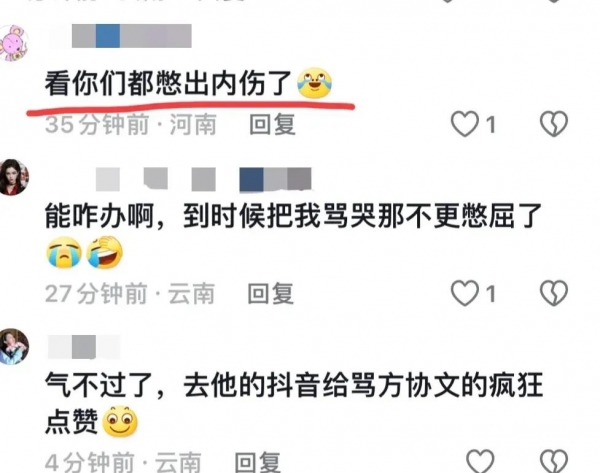Like the 河南 comment with the heart
600x473 pixels.
[x=465, y=124]
